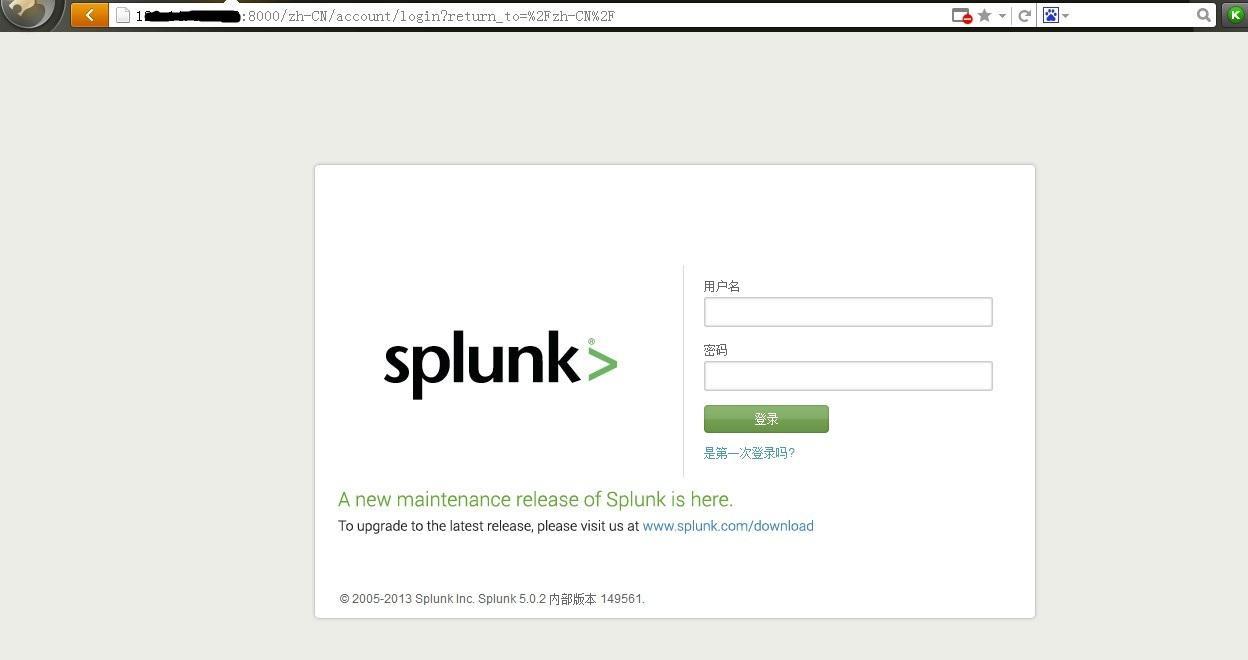This screenshot has height=660, width=1248.
Task: Click the Splunk logo
Action: coord(500,367)
